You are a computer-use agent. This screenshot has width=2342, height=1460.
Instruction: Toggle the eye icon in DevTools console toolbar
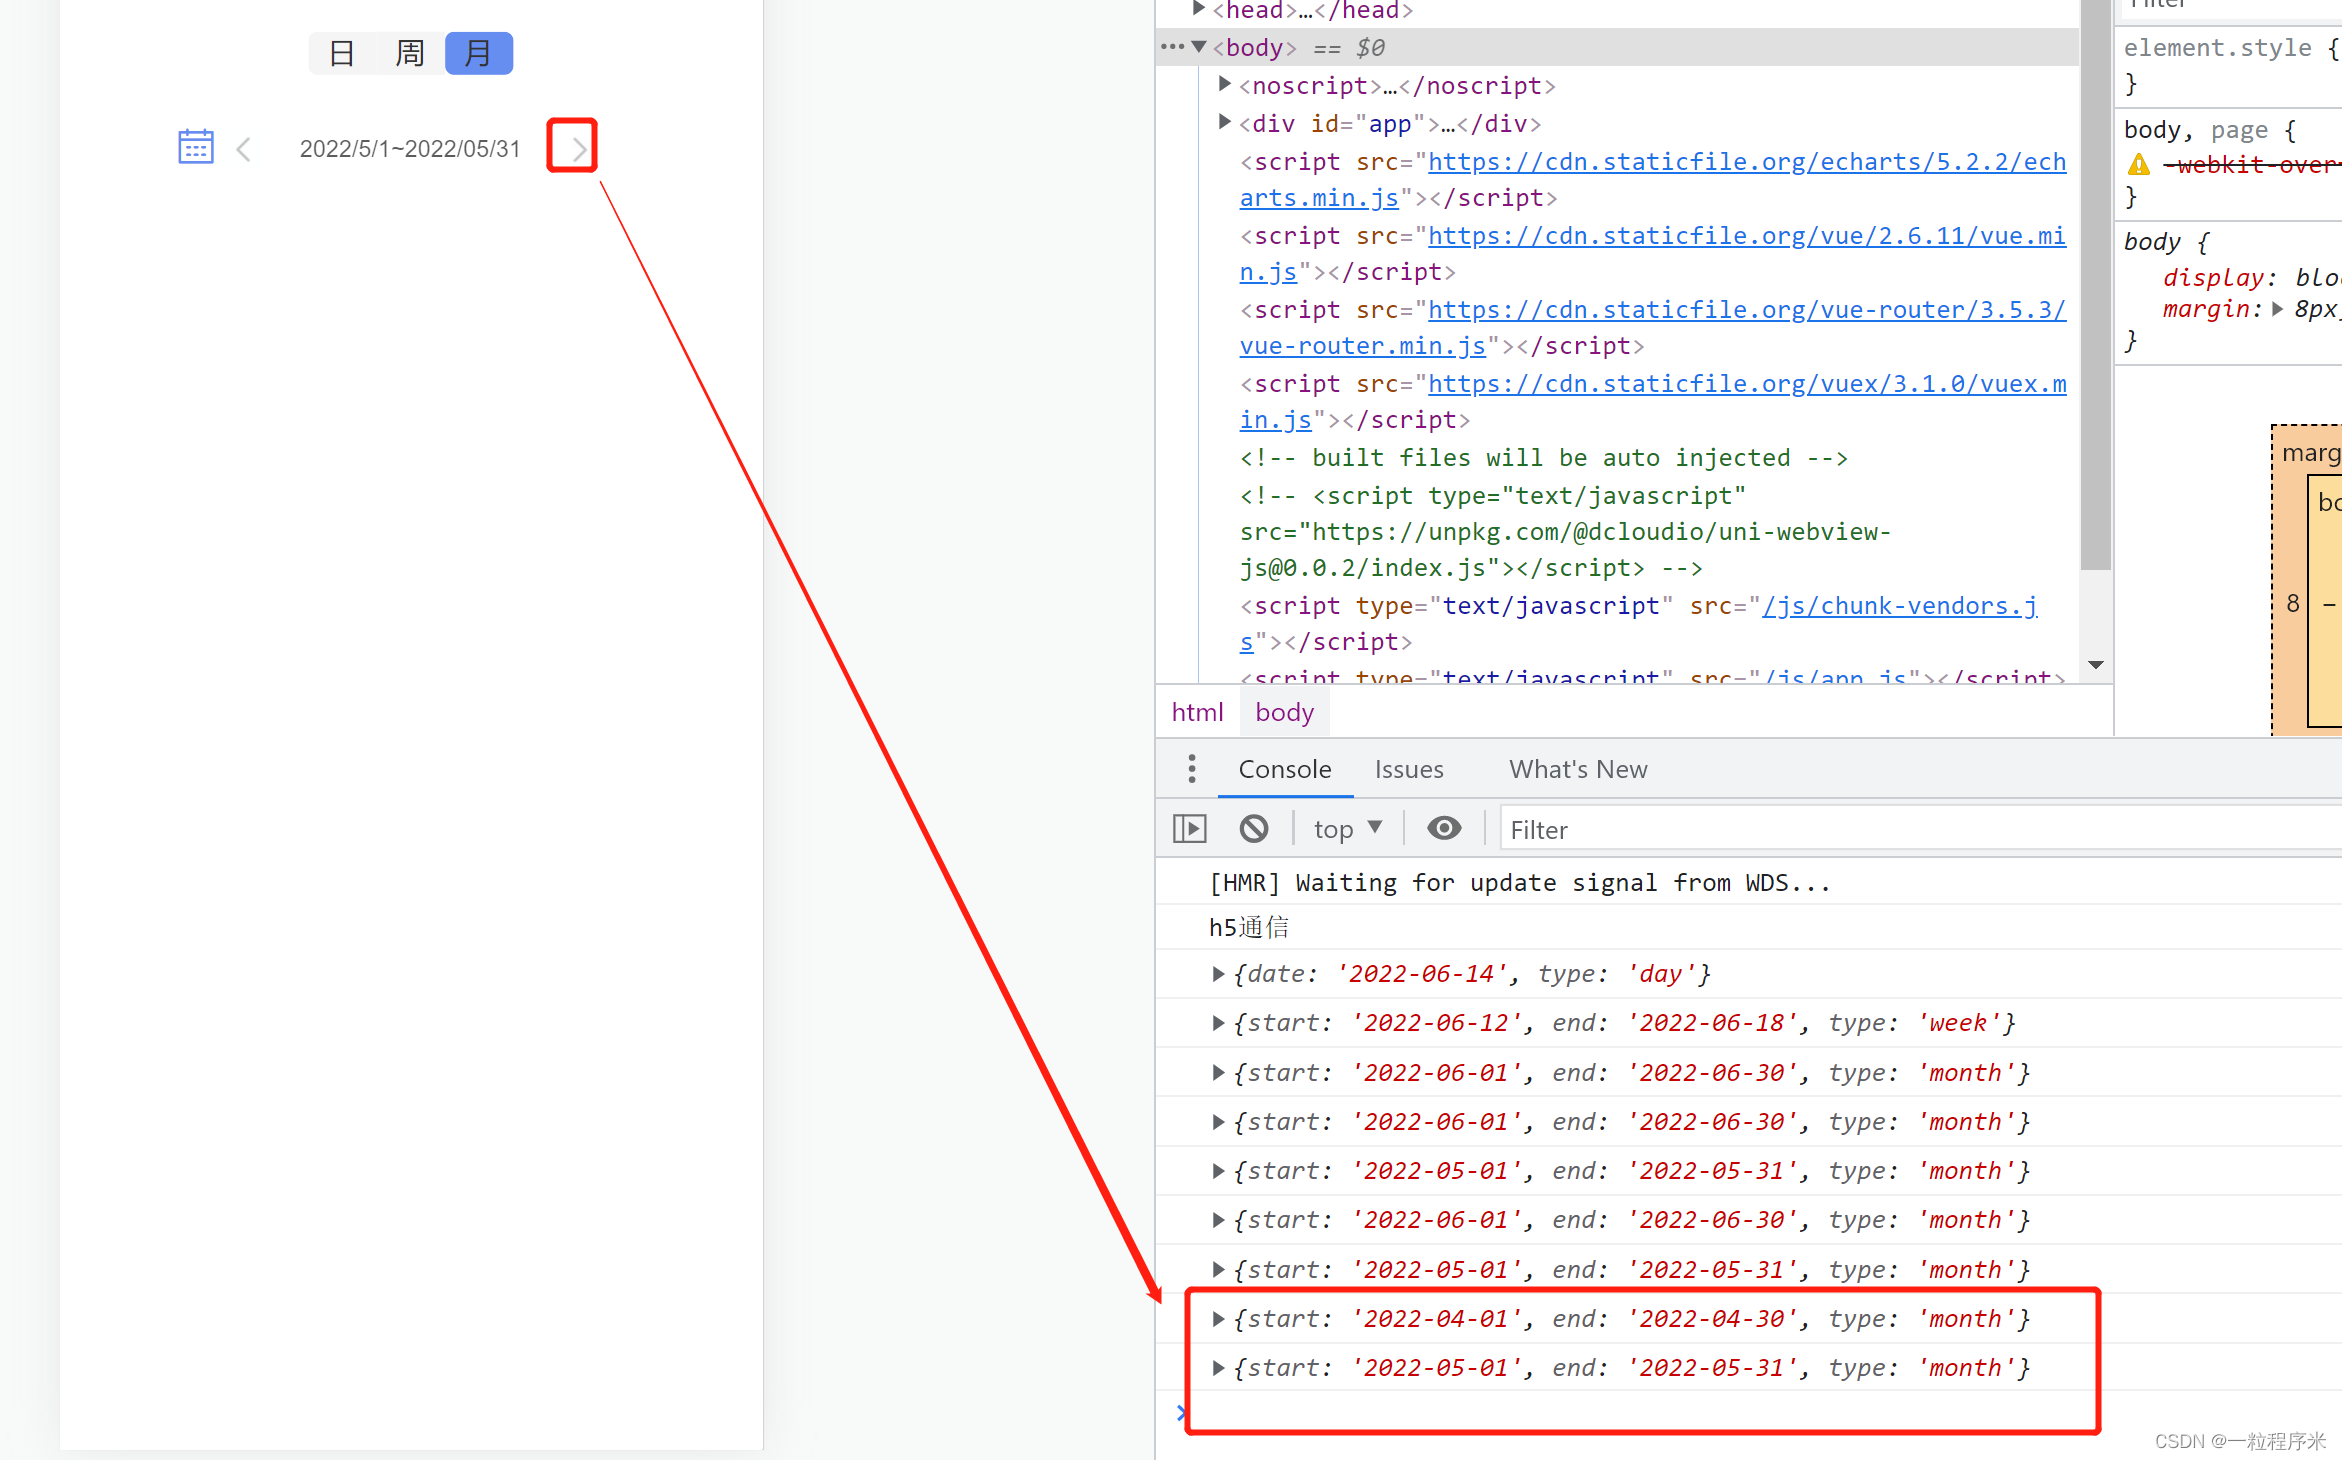(x=1443, y=828)
